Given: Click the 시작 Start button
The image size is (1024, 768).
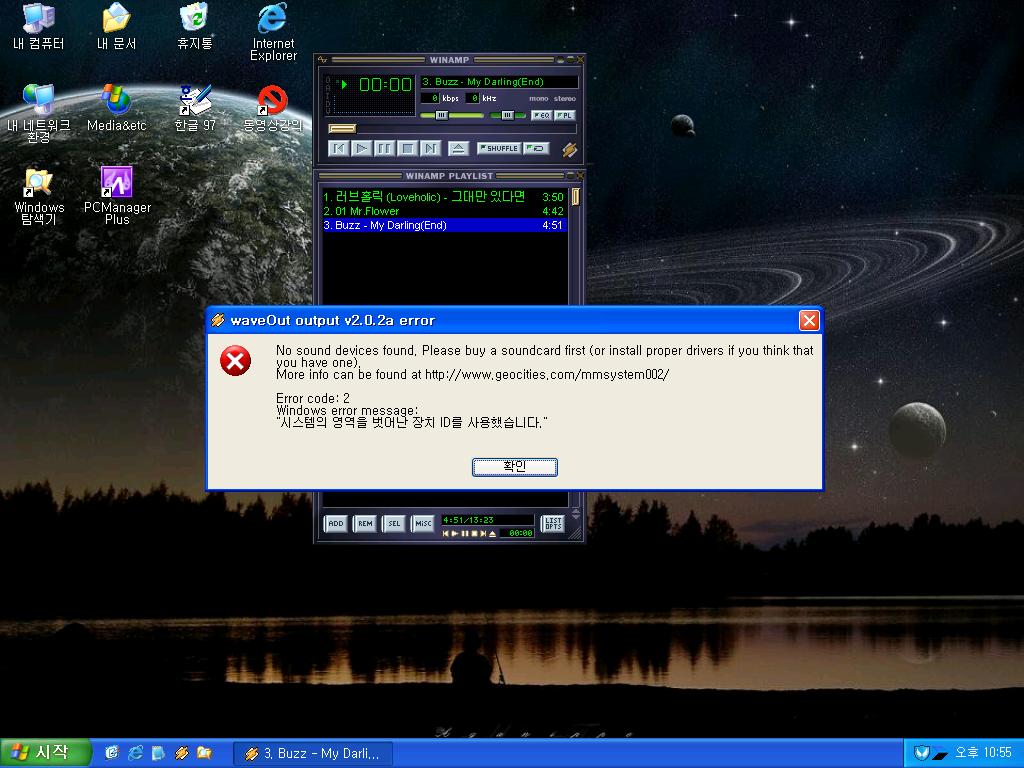Looking at the screenshot, I should click(x=44, y=753).
